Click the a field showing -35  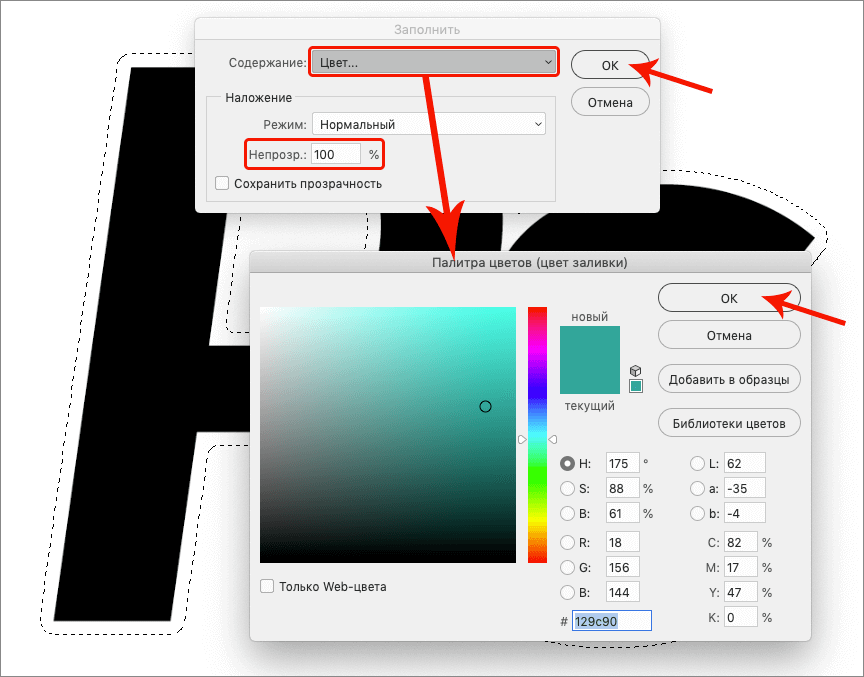point(744,489)
